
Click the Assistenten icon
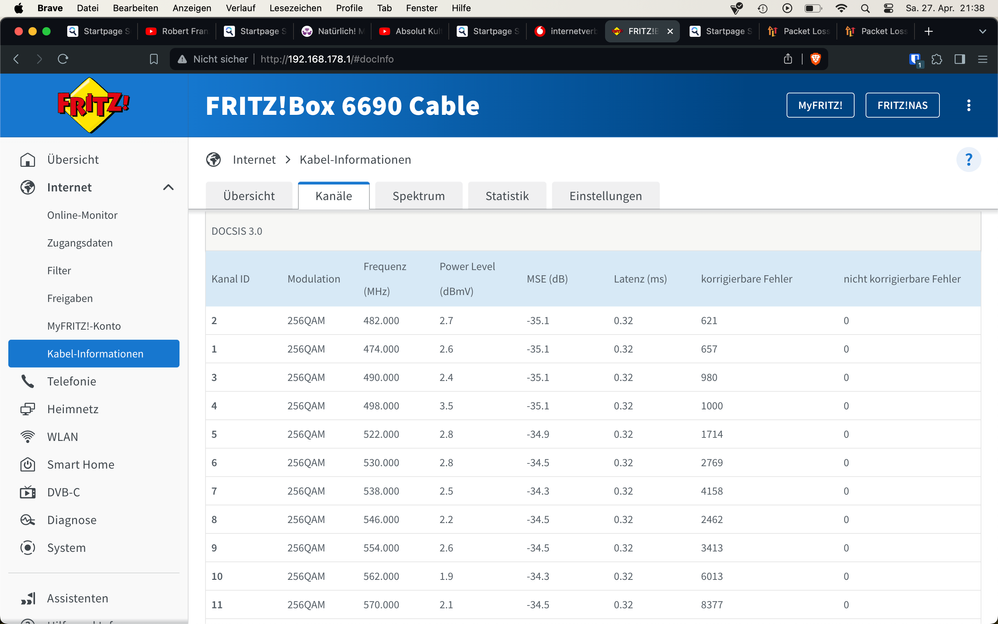pyautogui.click(x=27, y=599)
